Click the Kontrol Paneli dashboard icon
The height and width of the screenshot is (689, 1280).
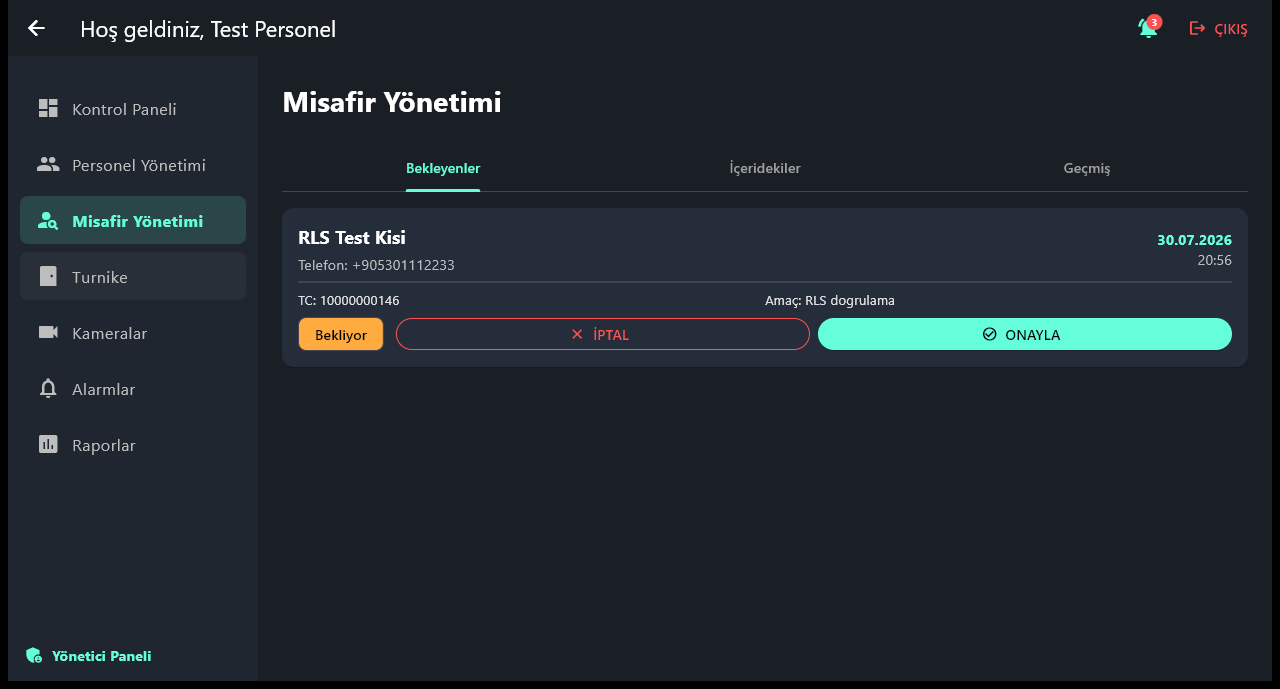(x=48, y=108)
